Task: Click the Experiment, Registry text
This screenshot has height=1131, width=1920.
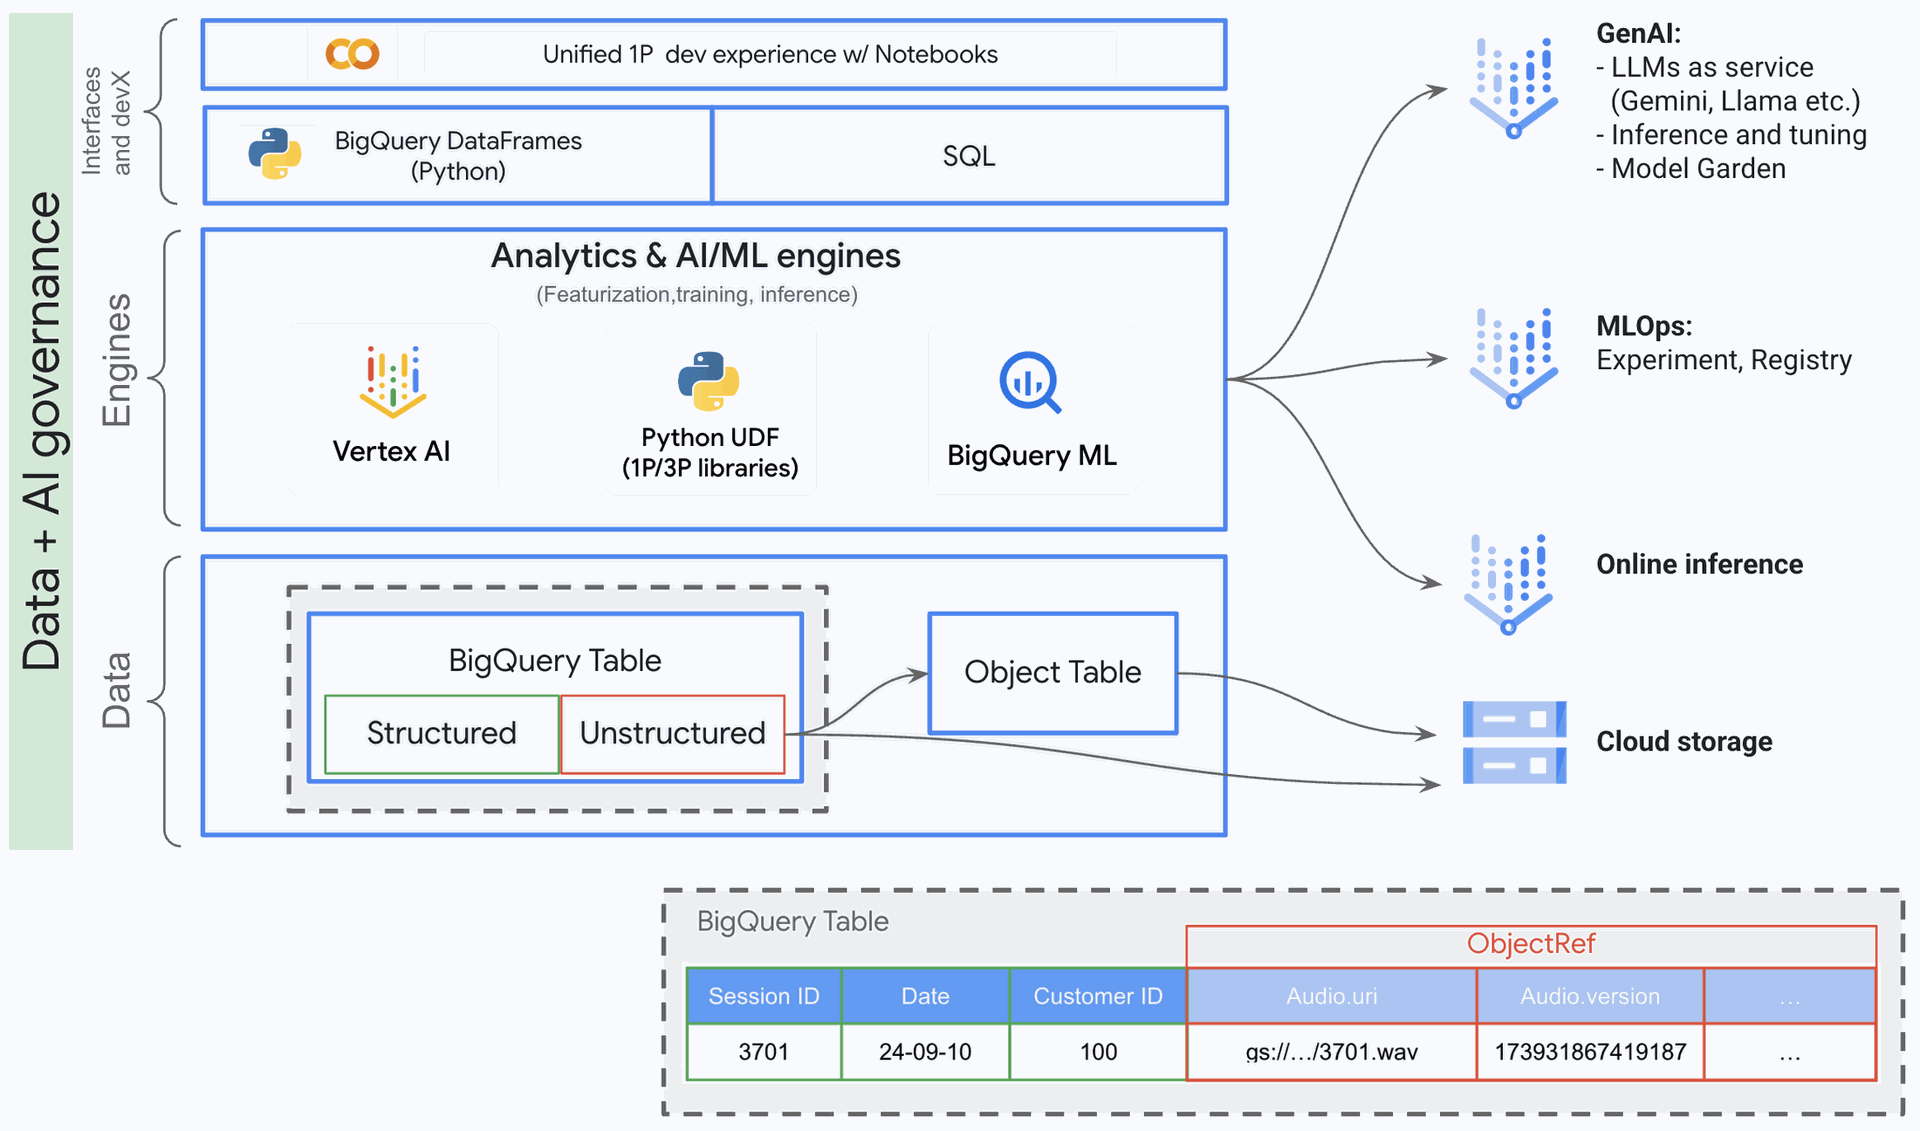Action: [x=1724, y=360]
